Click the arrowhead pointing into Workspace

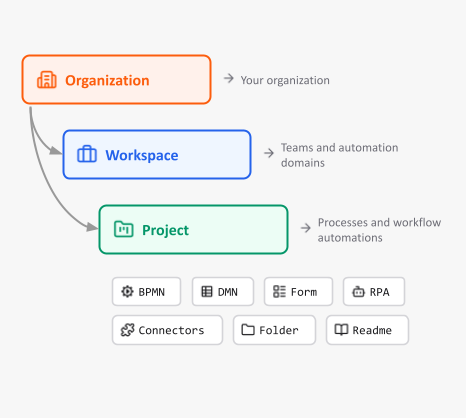[56, 151]
